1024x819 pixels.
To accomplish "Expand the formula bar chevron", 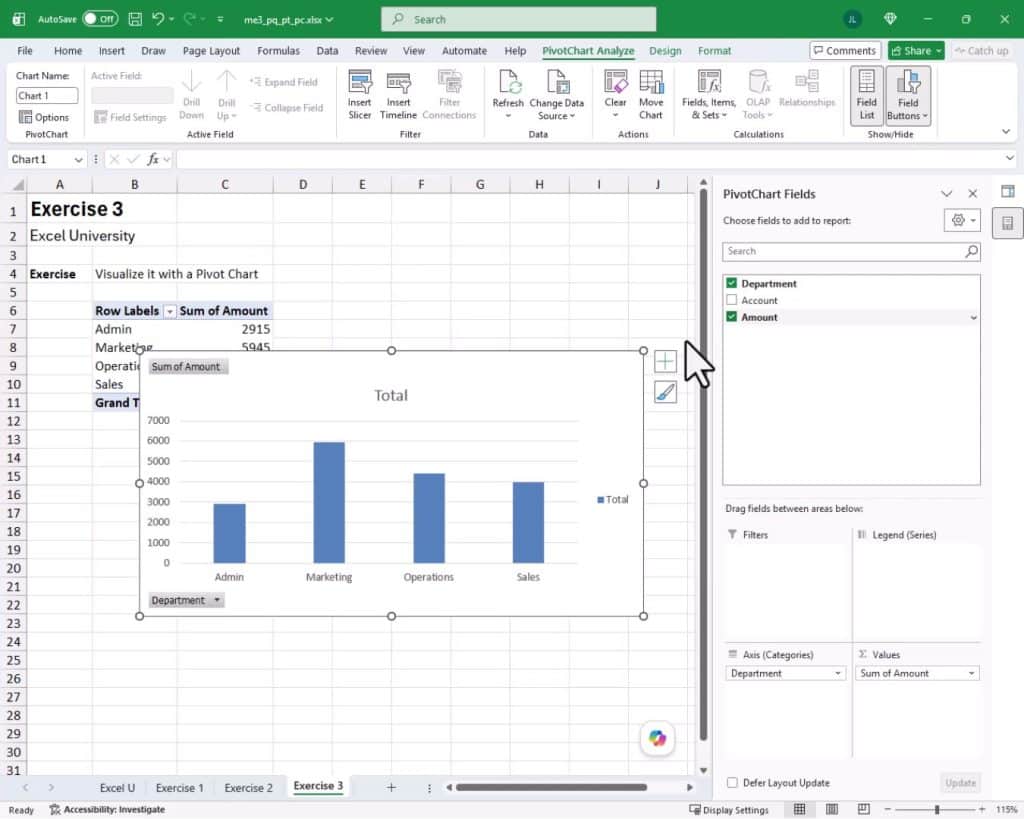I will 1010,158.
